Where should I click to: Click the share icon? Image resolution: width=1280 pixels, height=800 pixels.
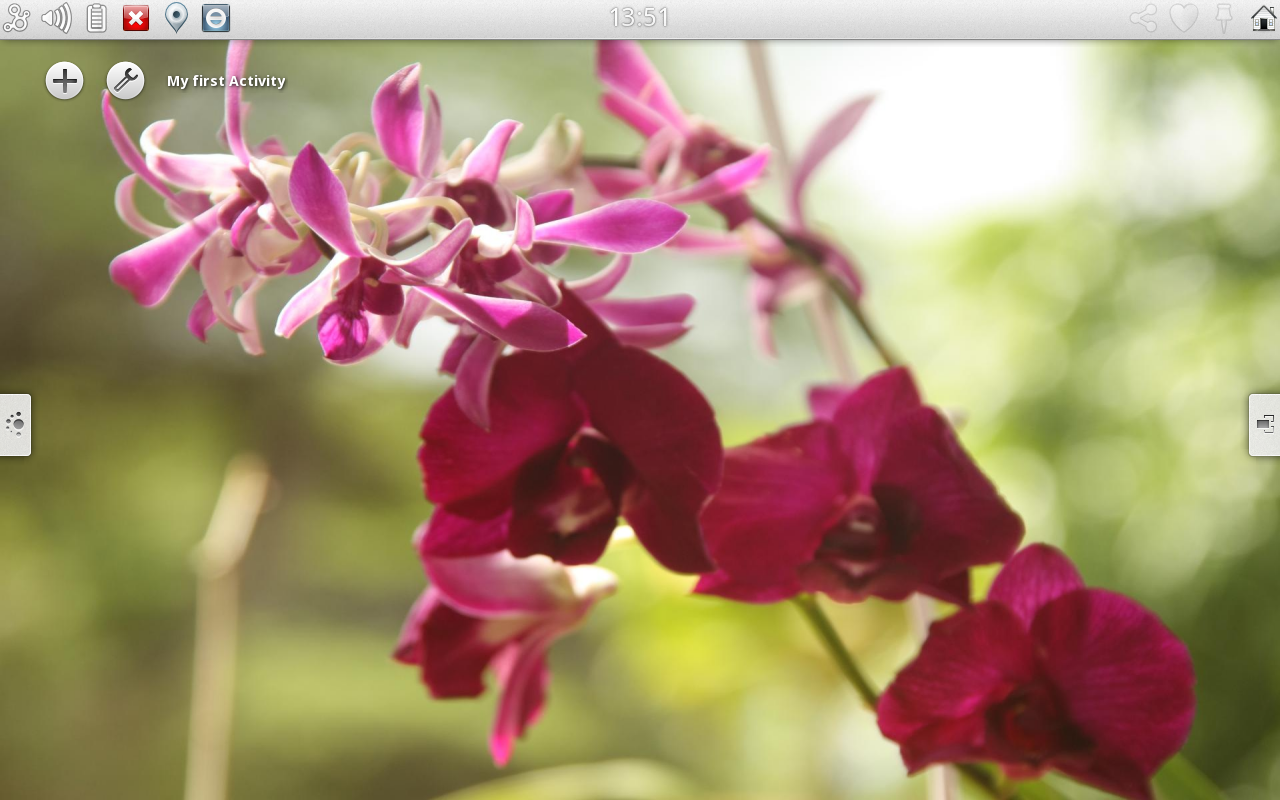tap(1143, 18)
